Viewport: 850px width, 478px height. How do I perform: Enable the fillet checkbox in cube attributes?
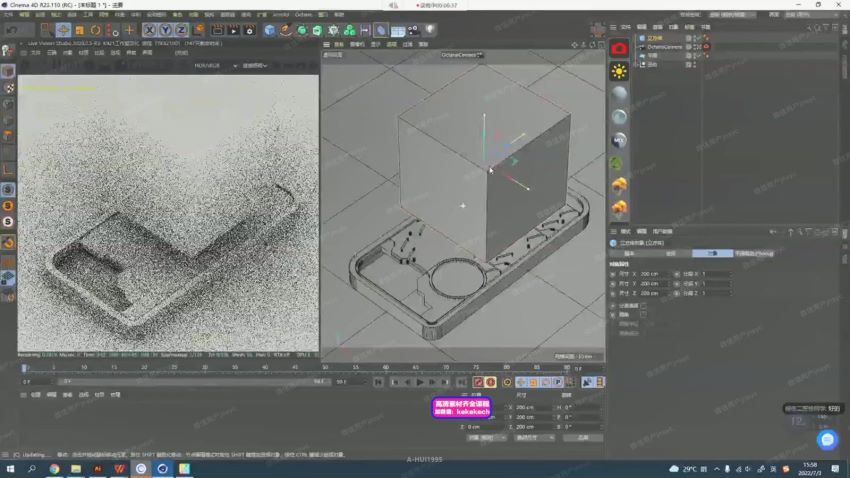tap(644, 314)
